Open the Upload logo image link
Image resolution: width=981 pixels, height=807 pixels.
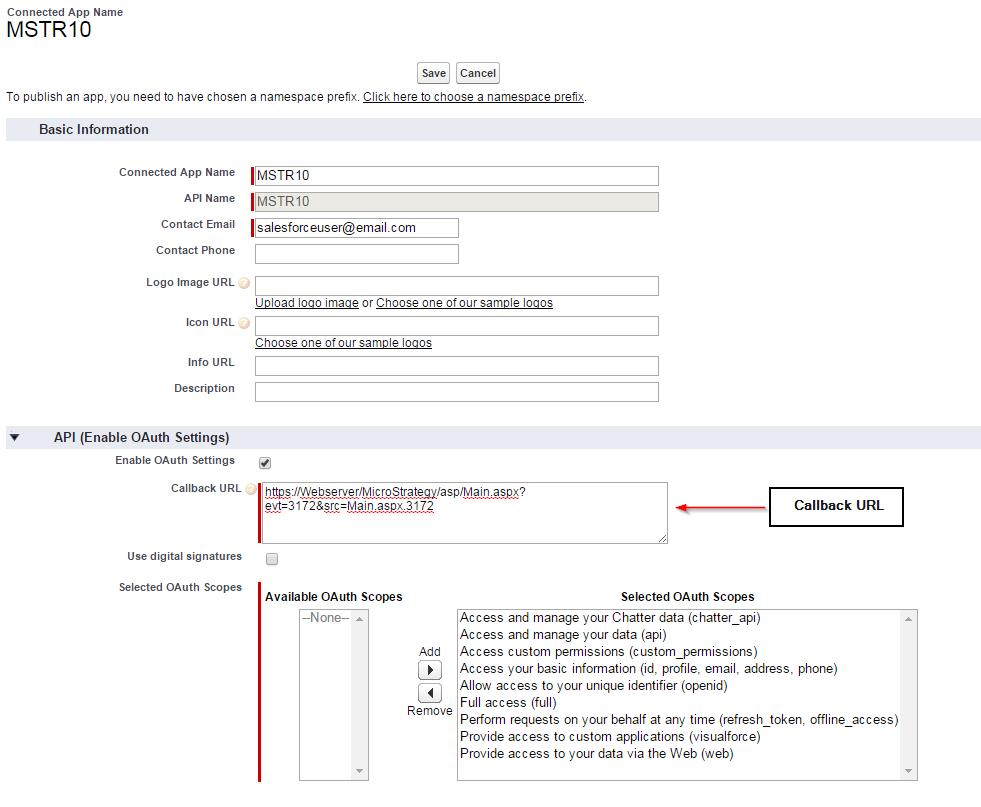[307, 303]
